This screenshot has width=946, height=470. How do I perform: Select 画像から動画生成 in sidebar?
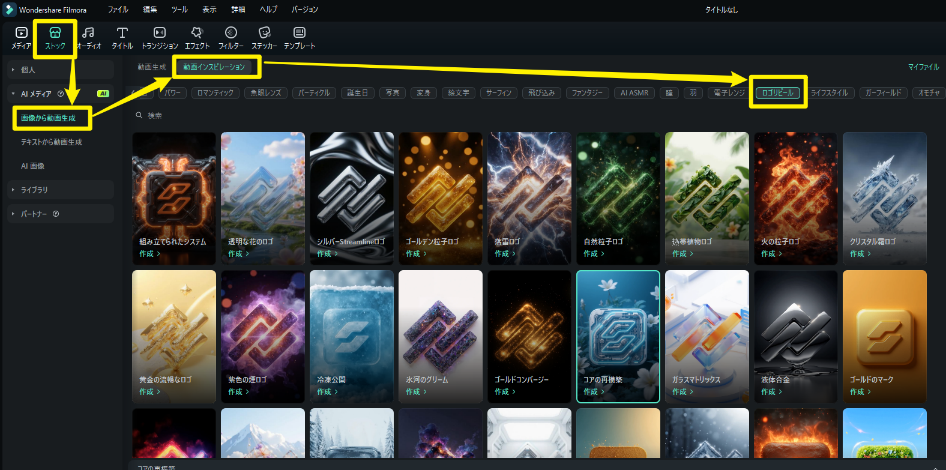click(48, 118)
